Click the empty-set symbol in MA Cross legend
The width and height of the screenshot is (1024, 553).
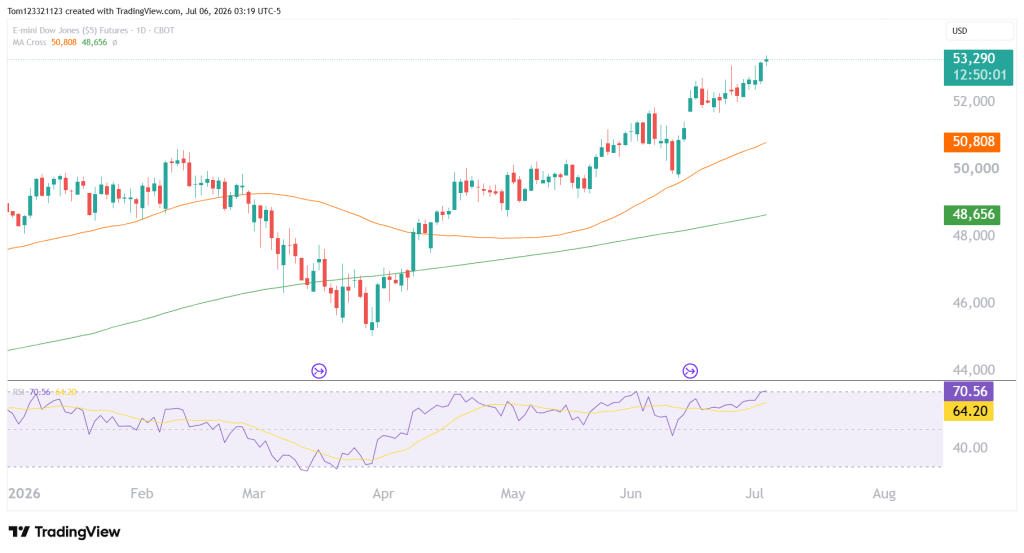(x=114, y=42)
